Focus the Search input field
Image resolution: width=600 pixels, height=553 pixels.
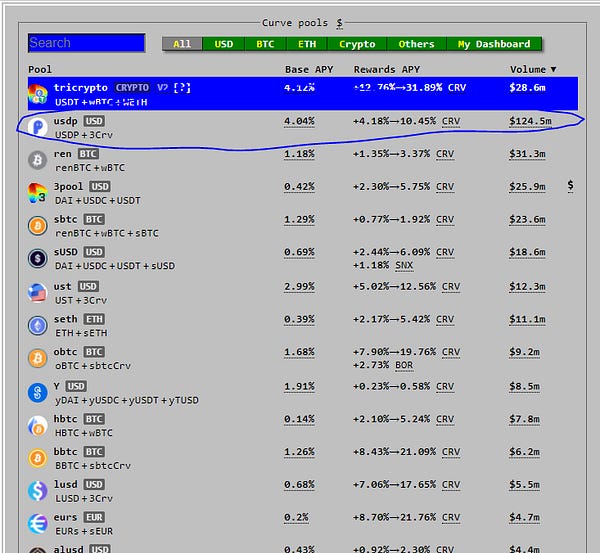[86, 43]
